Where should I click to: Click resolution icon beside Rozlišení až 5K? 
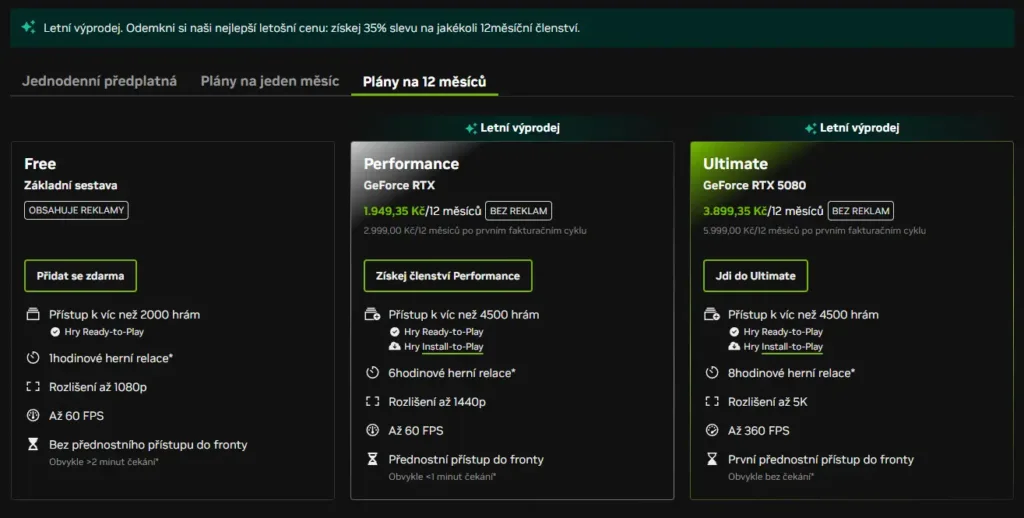712,402
